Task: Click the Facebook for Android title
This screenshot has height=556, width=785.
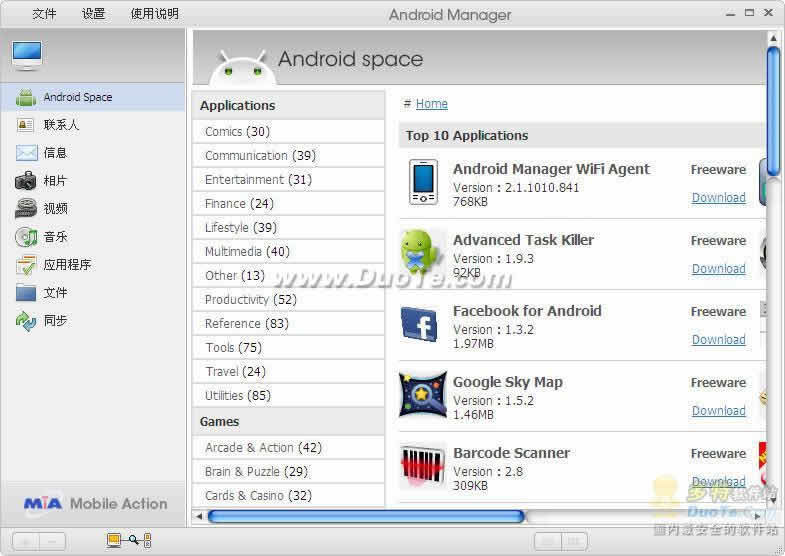Action: 527,311
